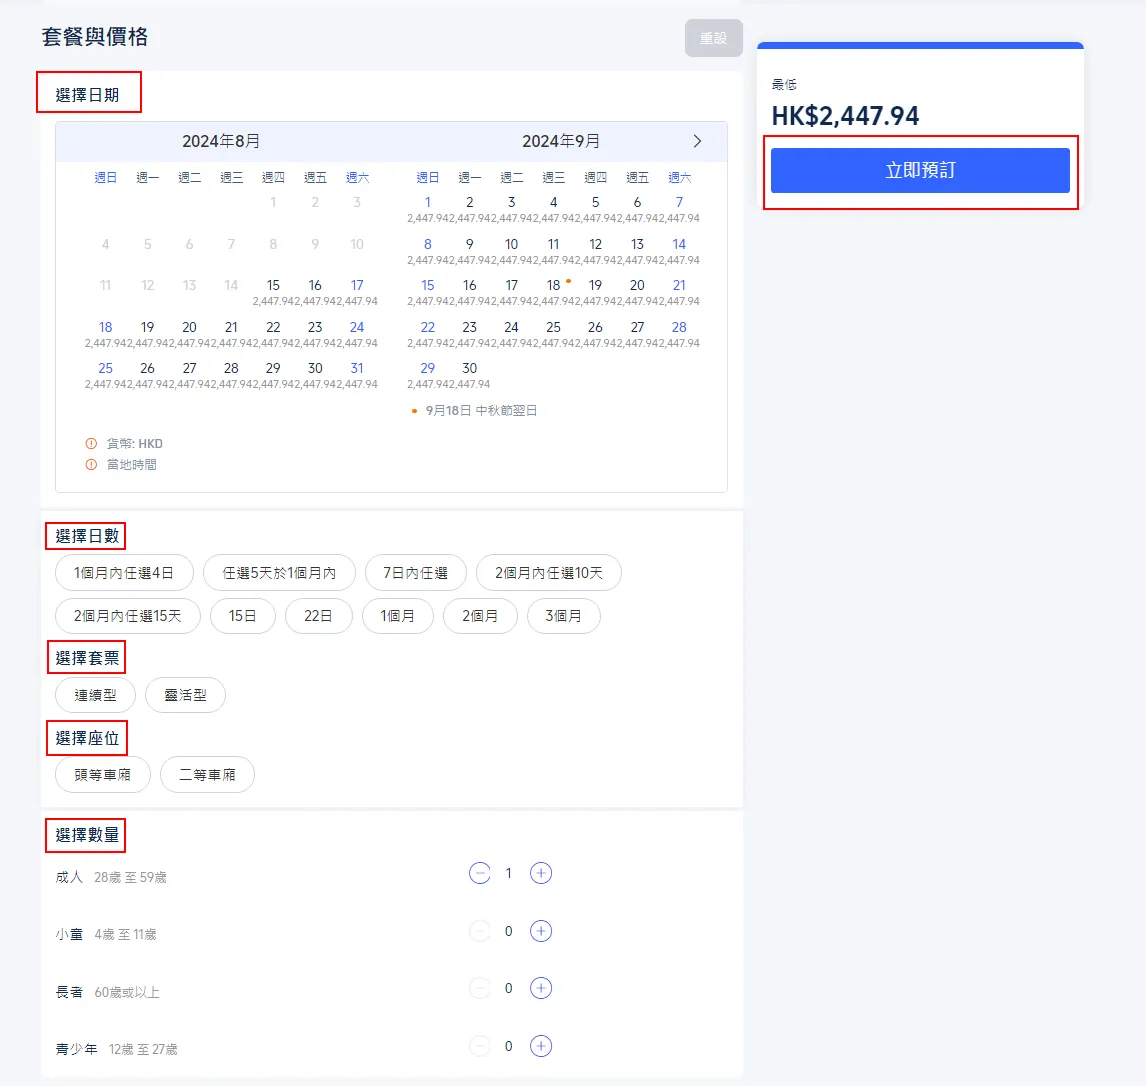Increase adult 成人 quantity with plus
Image resolution: width=1146 pixels, height=1086 pixels.
(541, 873)
